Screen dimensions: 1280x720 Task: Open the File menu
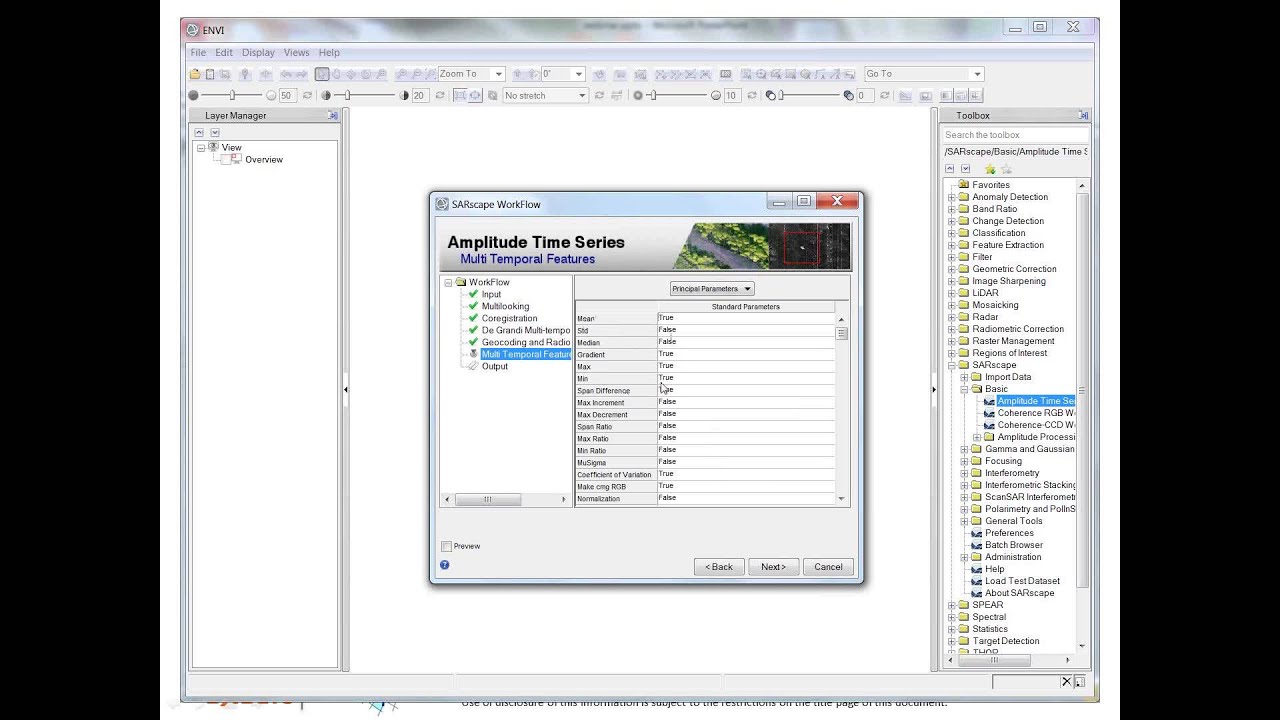click(x=198, y=52)
